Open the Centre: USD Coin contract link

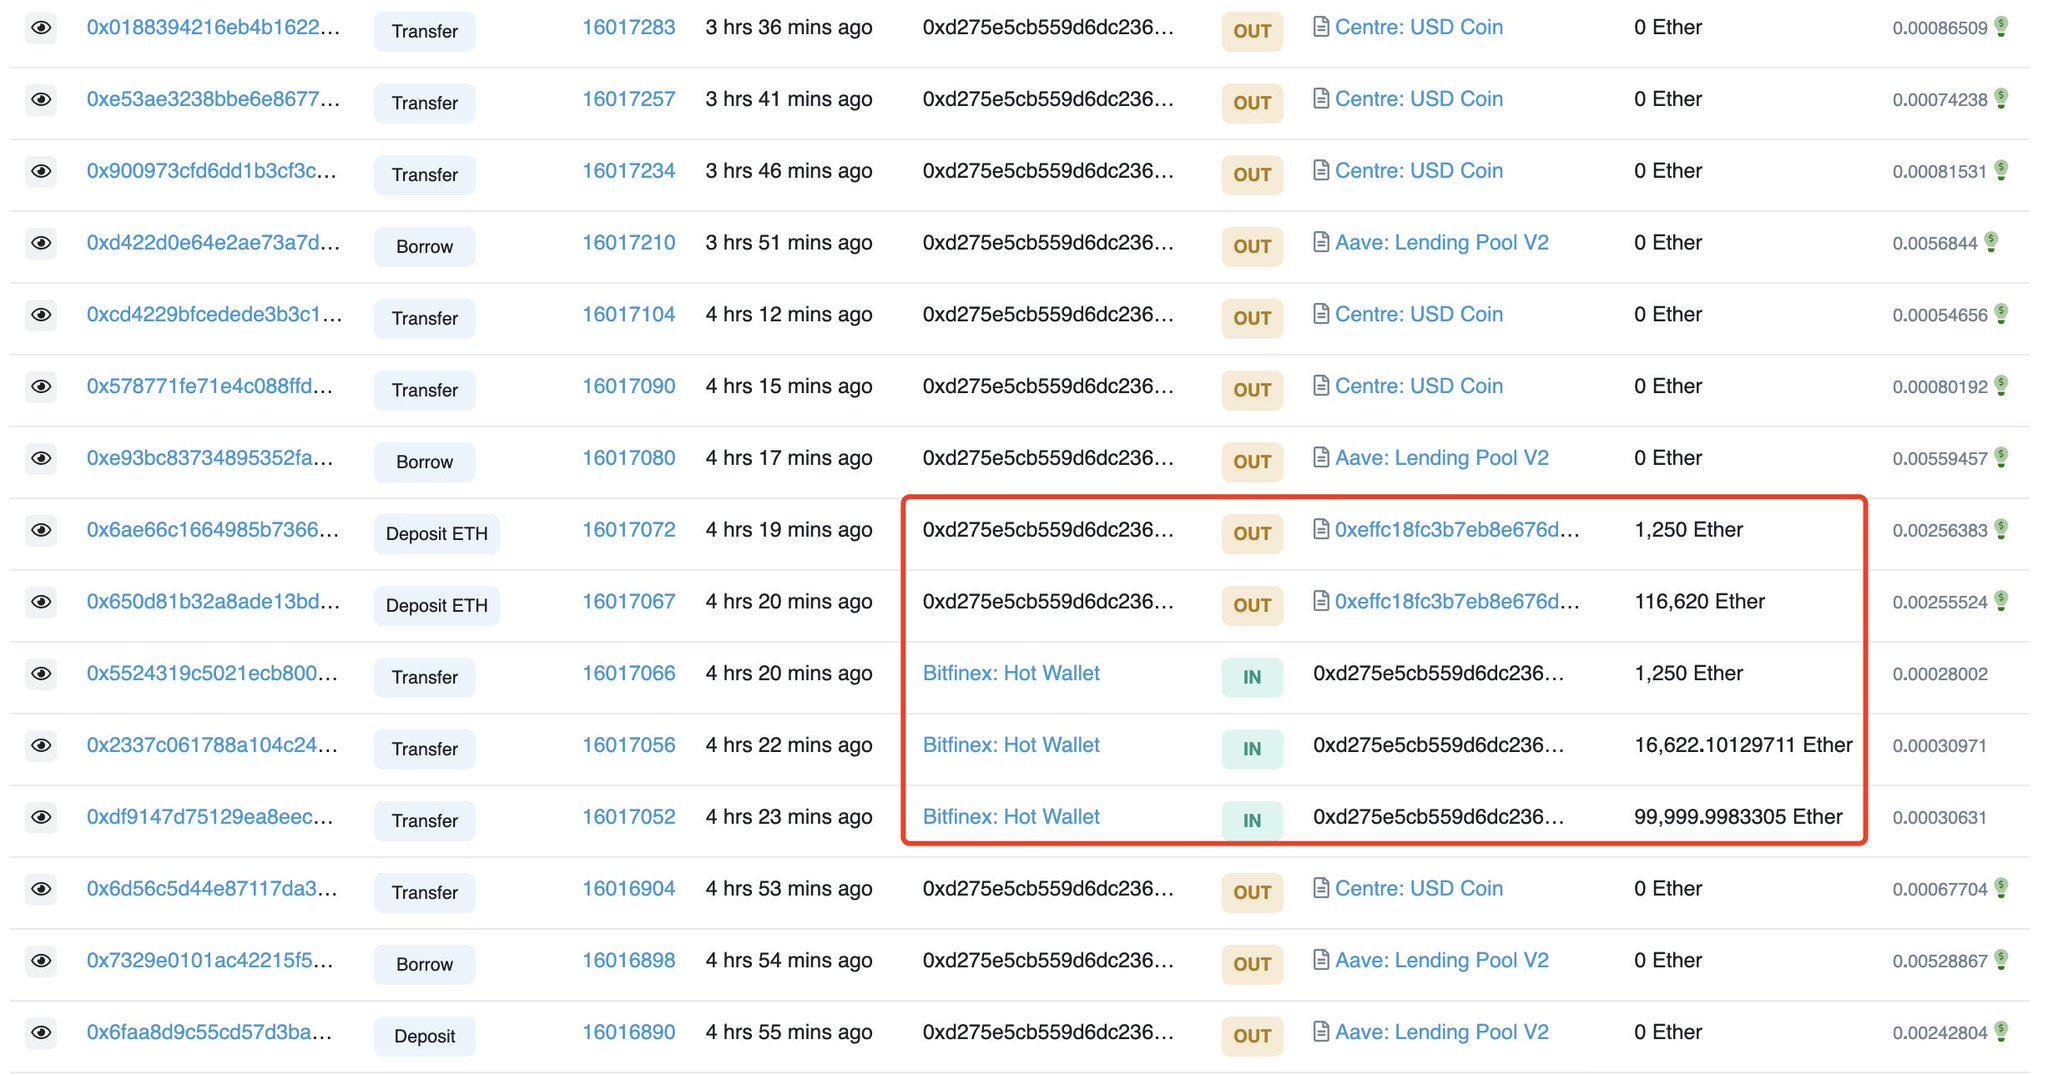(x=1418, y=27)
